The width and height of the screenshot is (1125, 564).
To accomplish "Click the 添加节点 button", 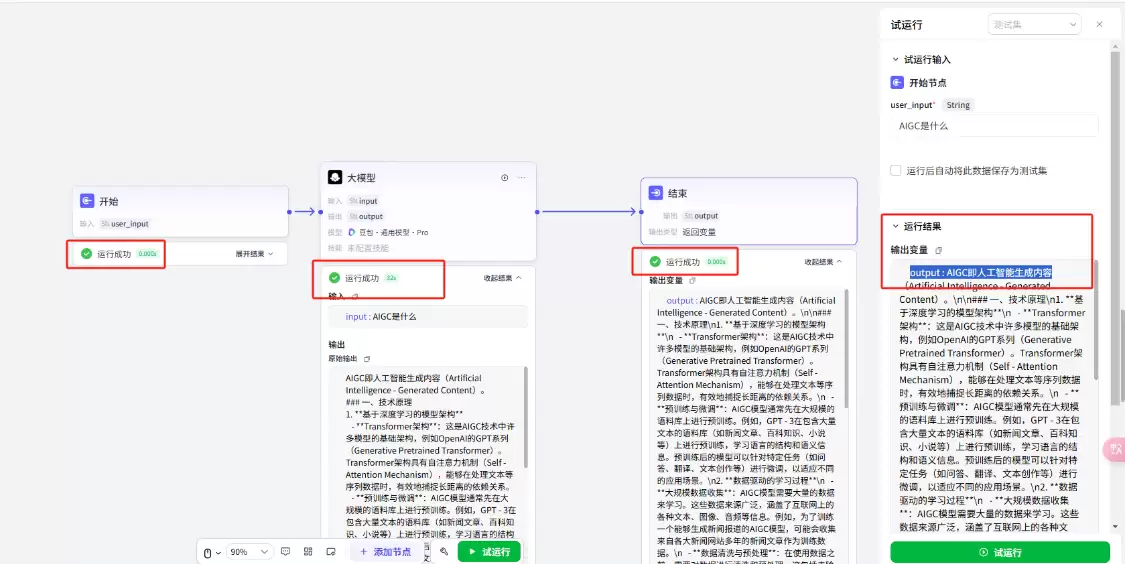I will point(386,552).
